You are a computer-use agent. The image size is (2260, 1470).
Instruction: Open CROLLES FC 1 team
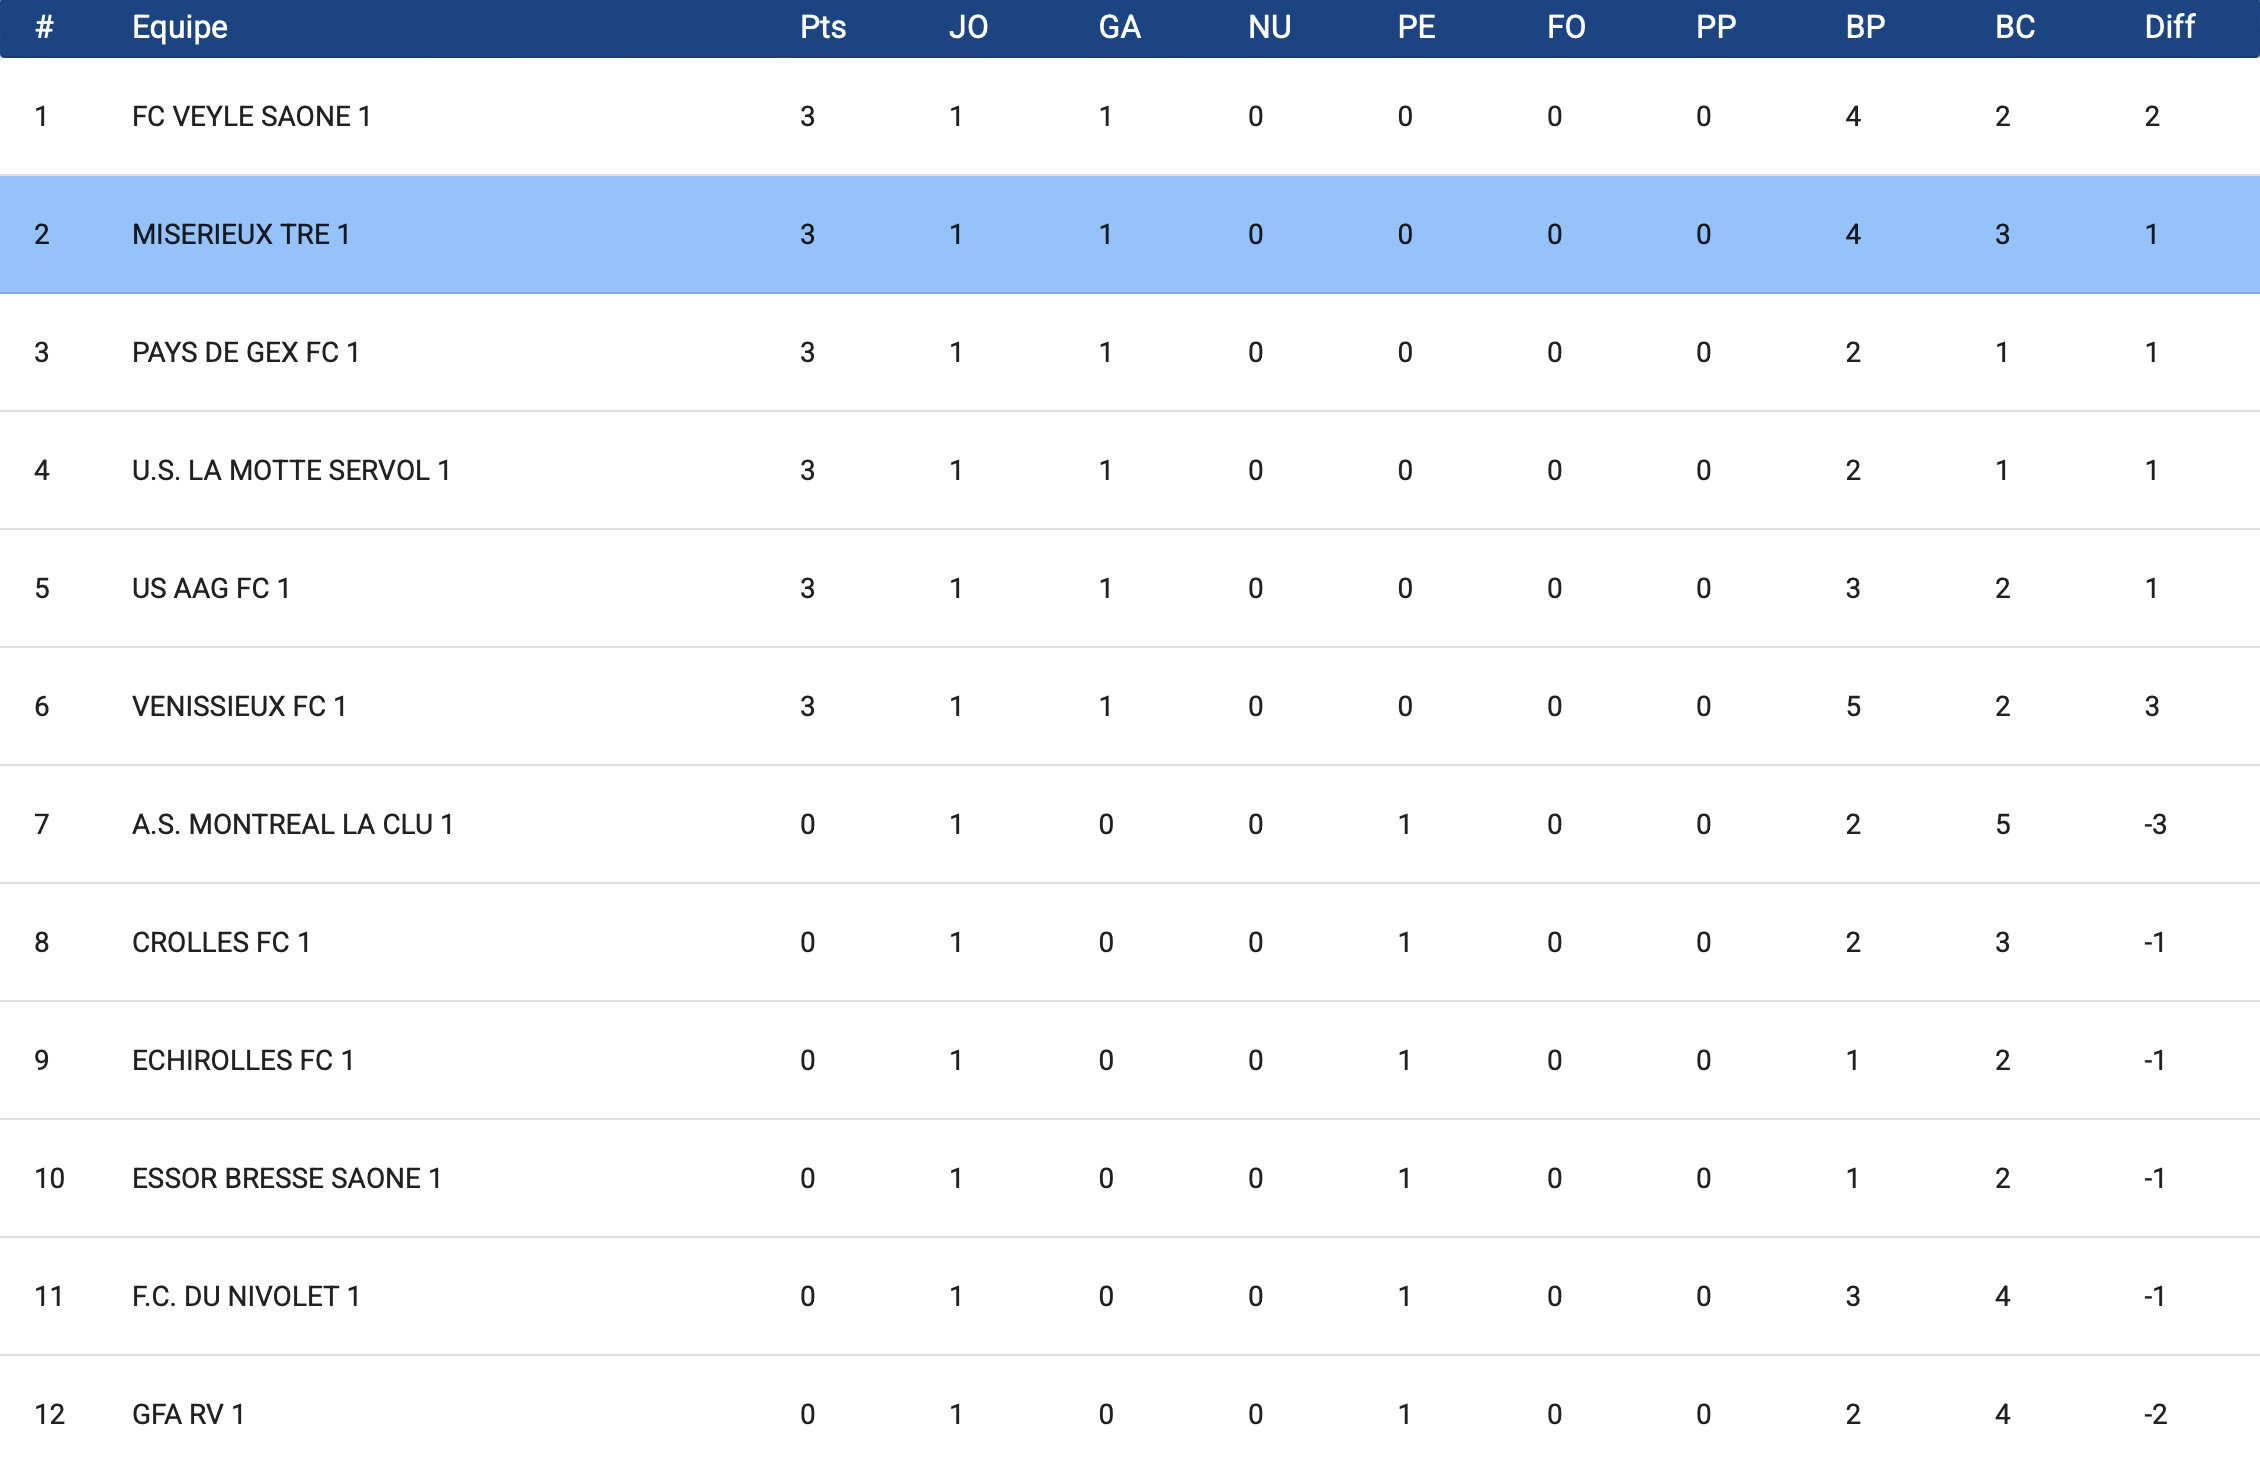point(221,943)
